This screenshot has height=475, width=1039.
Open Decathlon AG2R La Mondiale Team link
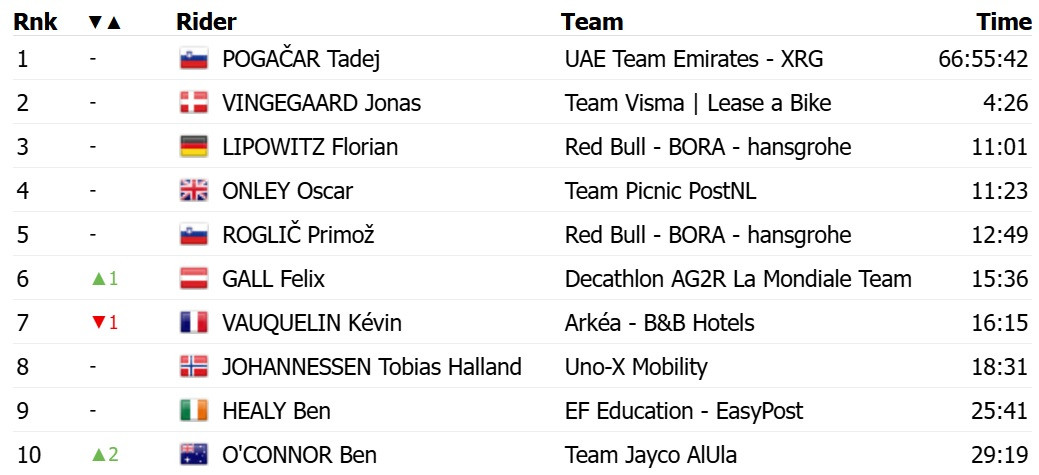pos(738,279)
